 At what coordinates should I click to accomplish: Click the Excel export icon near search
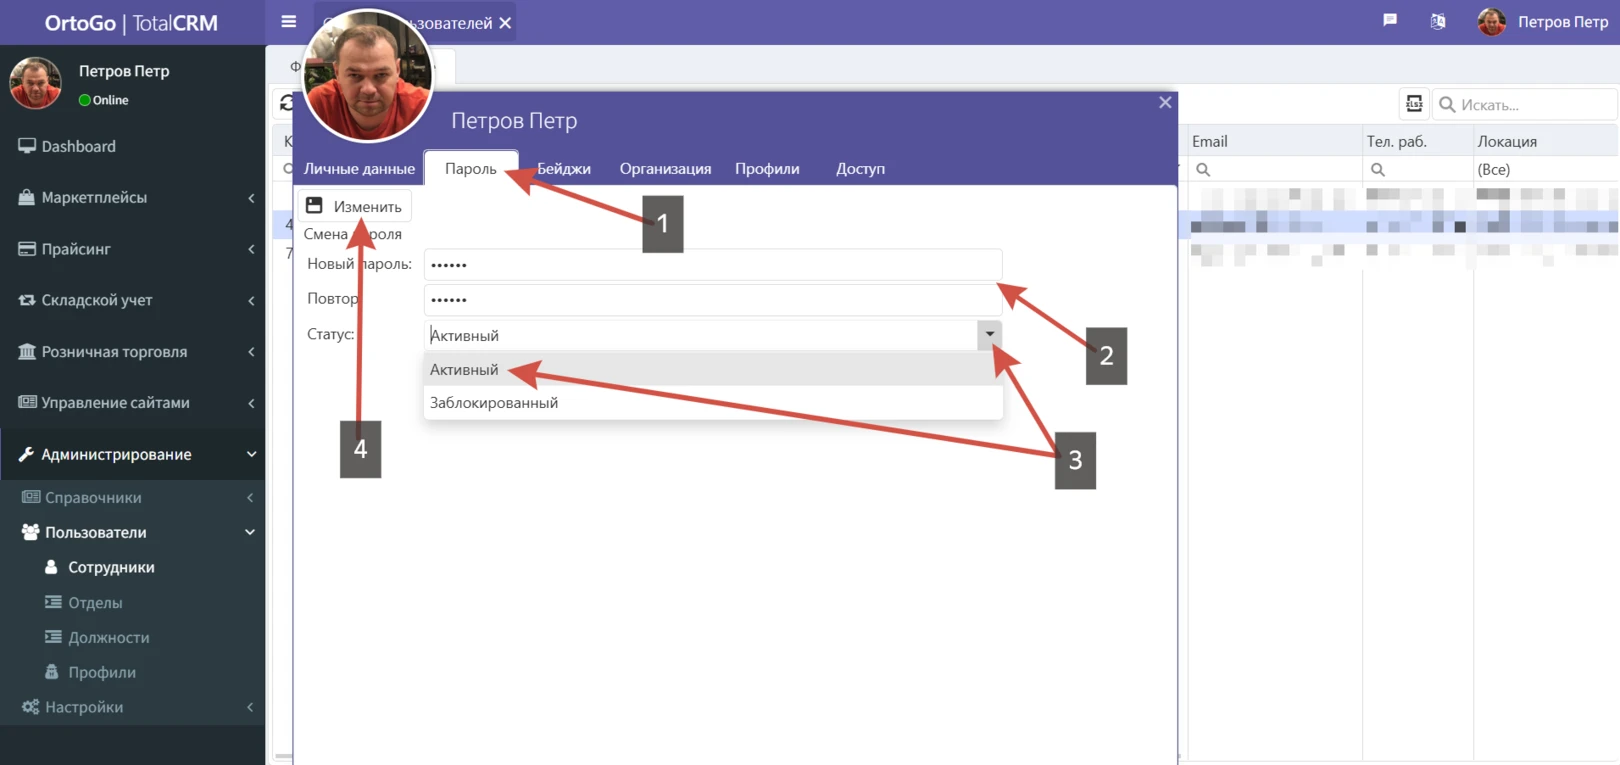click(x=1414, y=104)
